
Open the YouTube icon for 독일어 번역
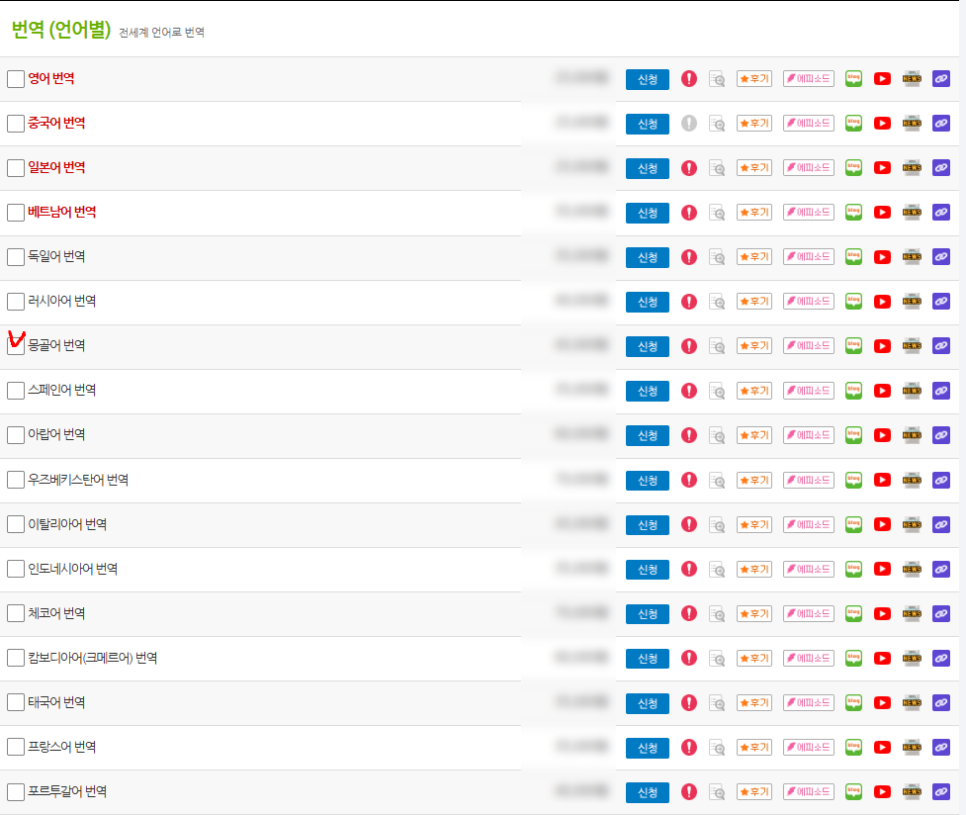pyautogui.click(x=882, y=257)
